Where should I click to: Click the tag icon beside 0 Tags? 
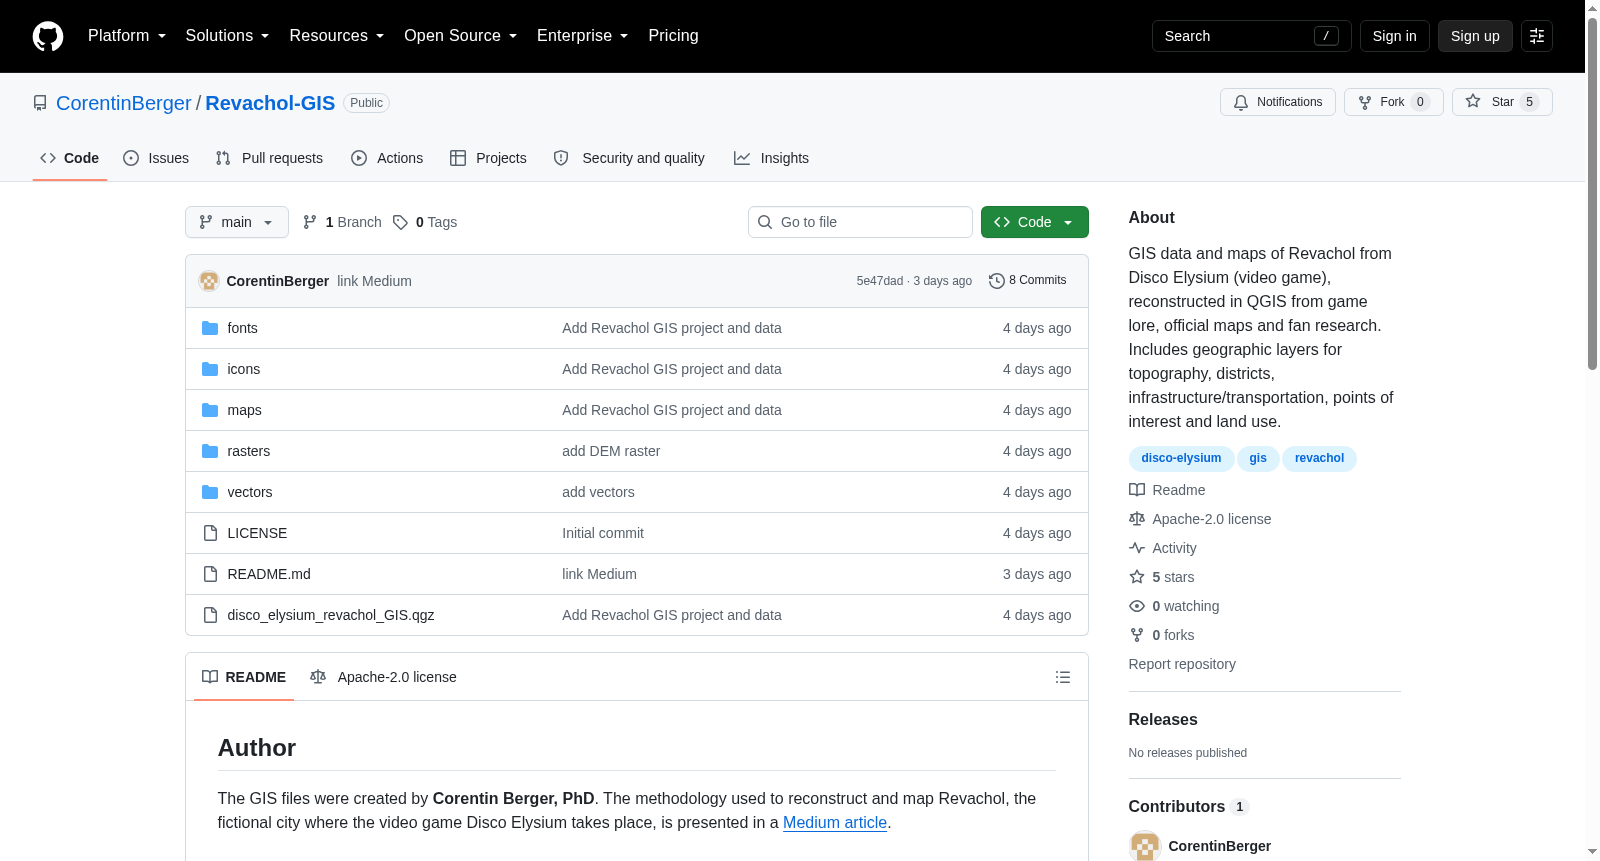pyautogui.click(x=400, y=222)
